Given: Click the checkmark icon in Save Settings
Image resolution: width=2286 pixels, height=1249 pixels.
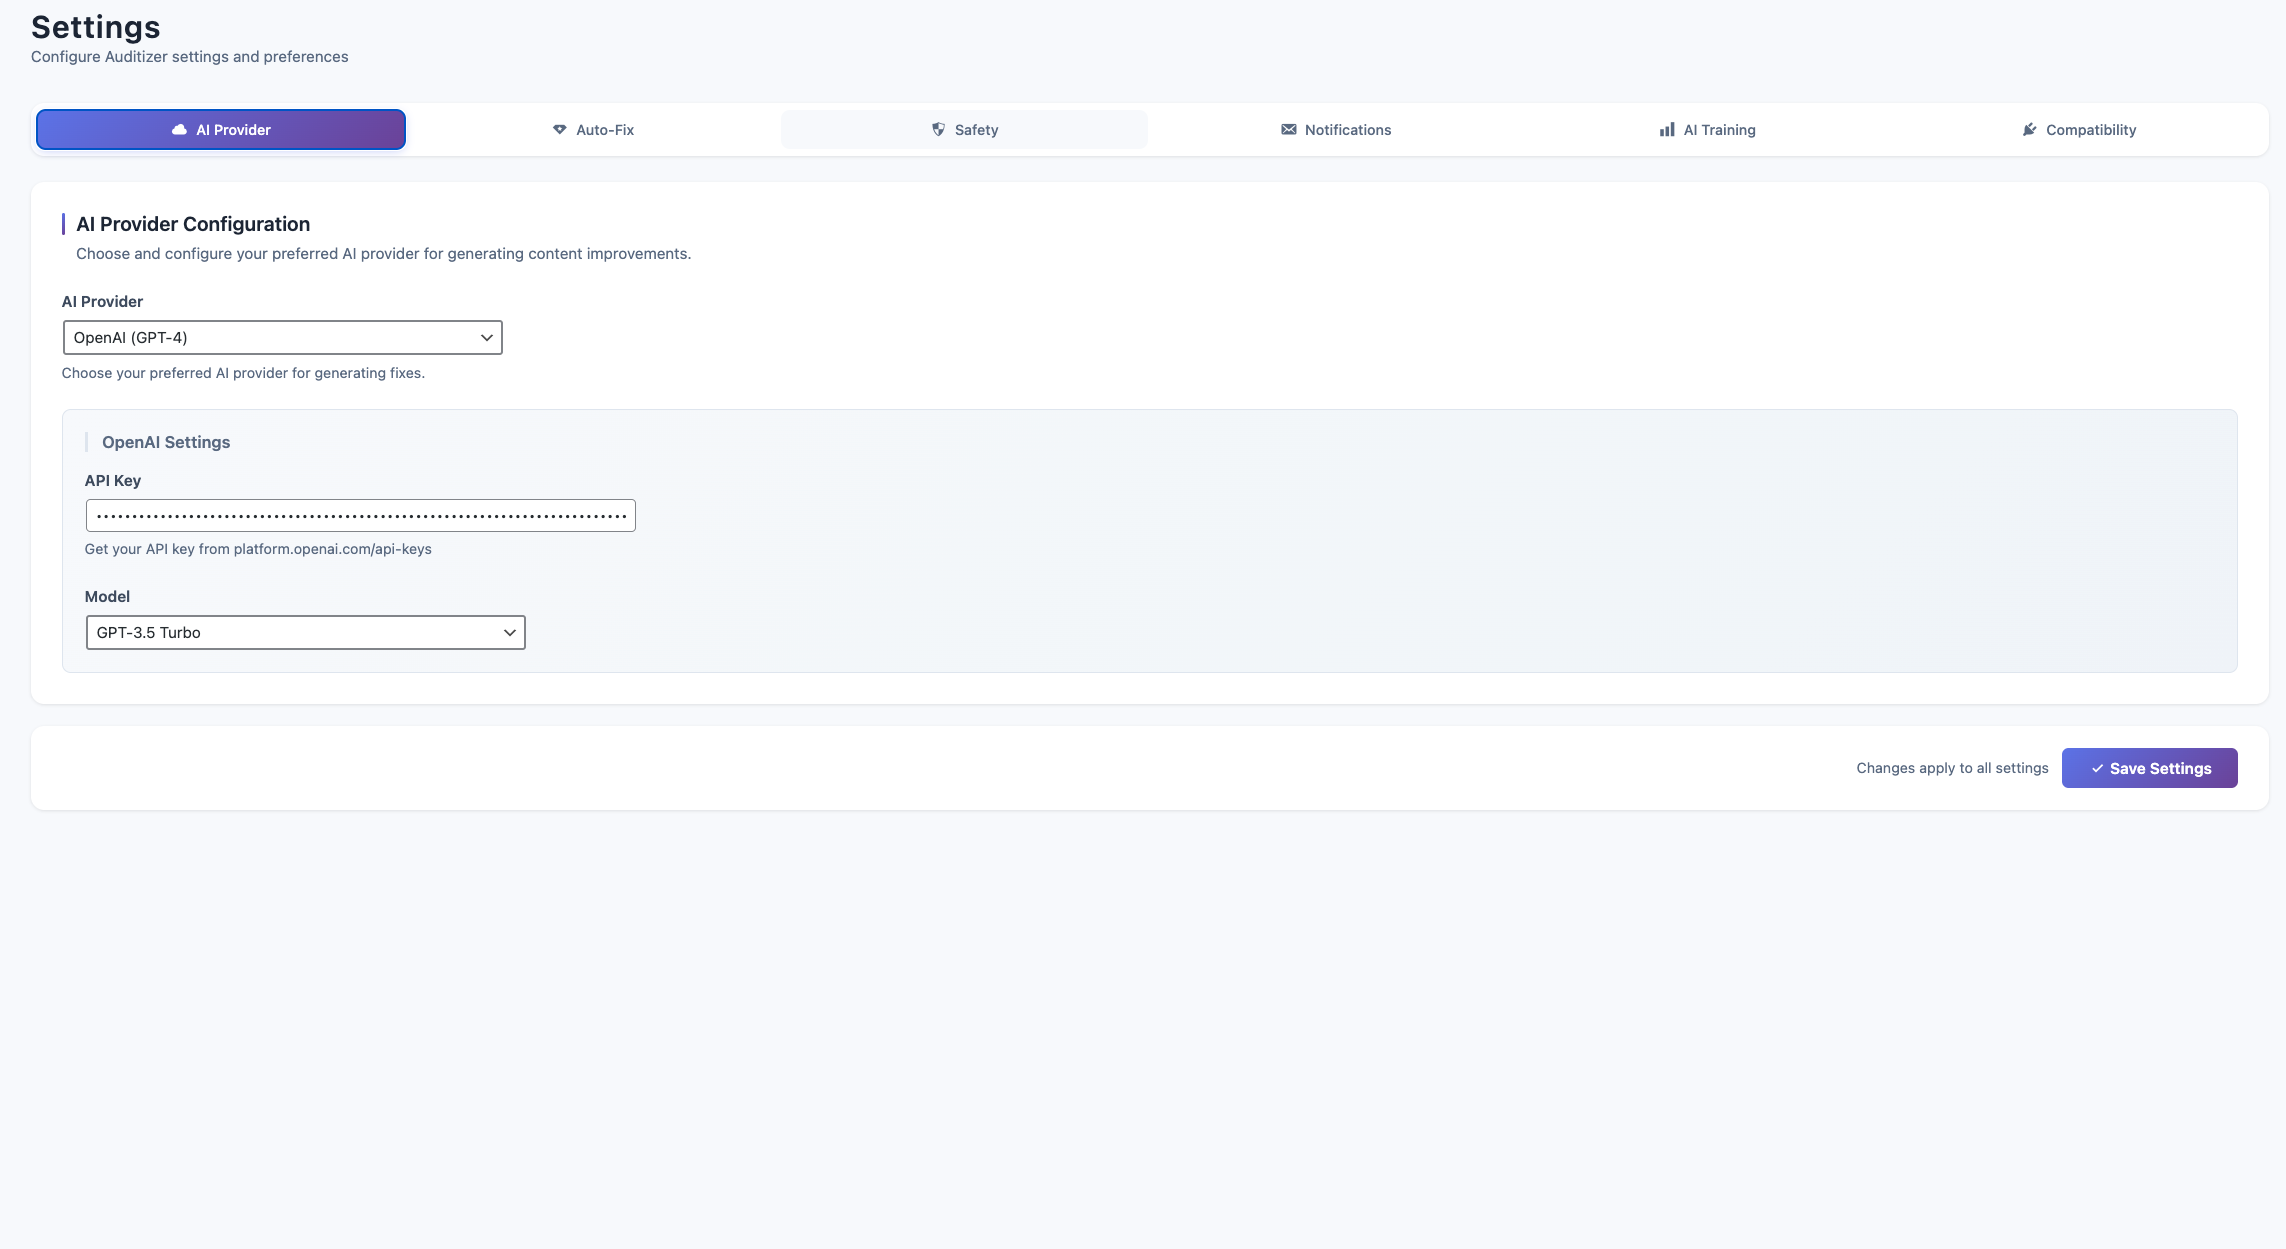Looking at the screenshot, I should click(2097, 769).
